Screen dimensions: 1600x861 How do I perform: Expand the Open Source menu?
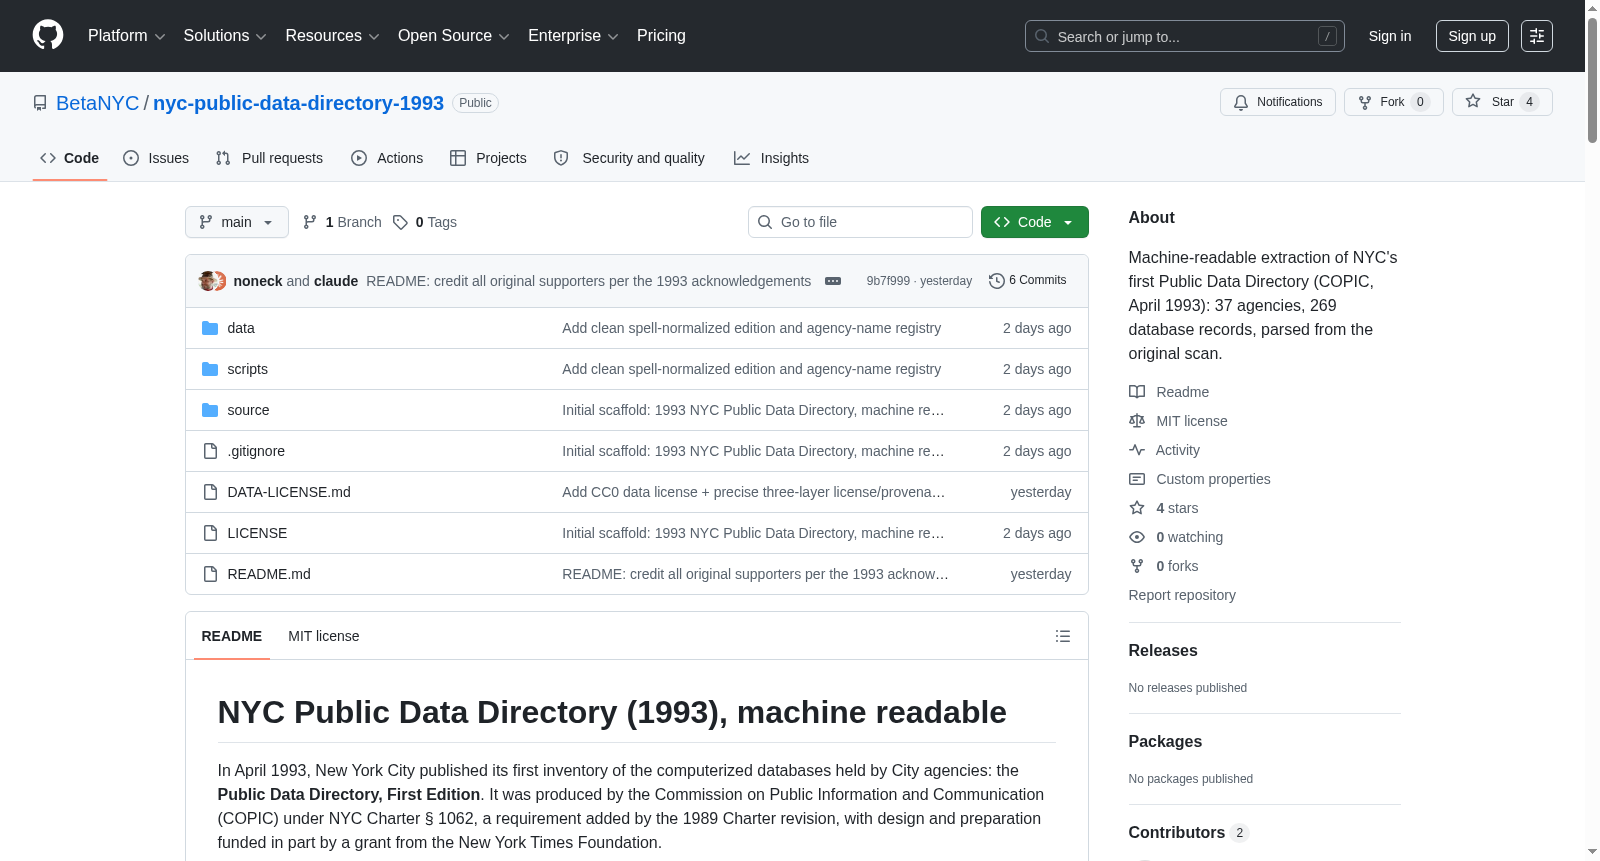pos(453,36)
